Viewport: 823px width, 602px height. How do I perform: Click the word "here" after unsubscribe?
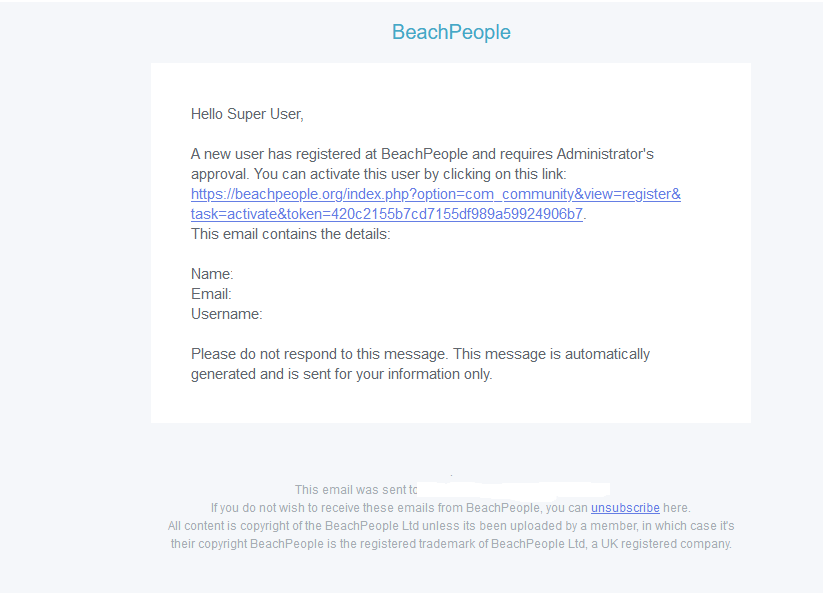pyautogui.click(x=676, y=508)
